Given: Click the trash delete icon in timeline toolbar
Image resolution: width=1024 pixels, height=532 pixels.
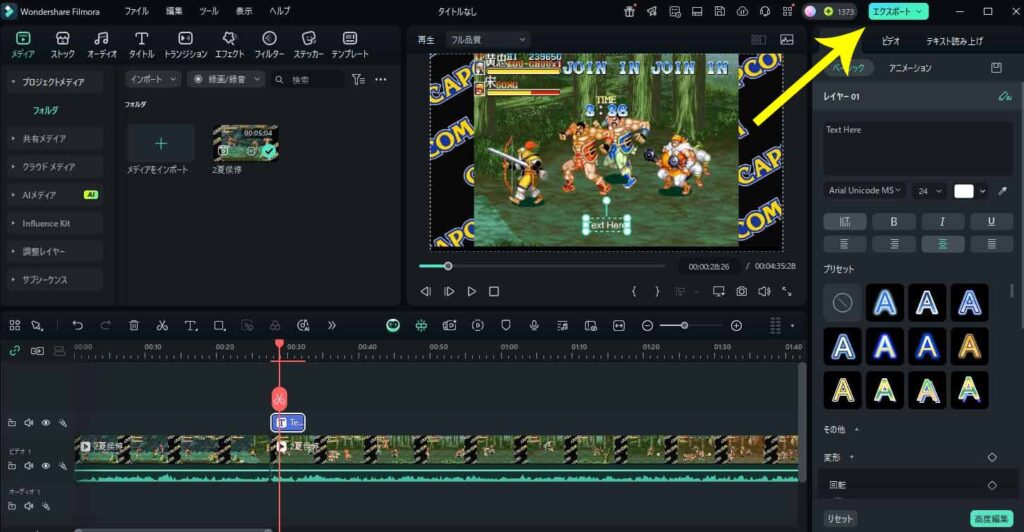Looking at the screenshot, I should (134, 325).
